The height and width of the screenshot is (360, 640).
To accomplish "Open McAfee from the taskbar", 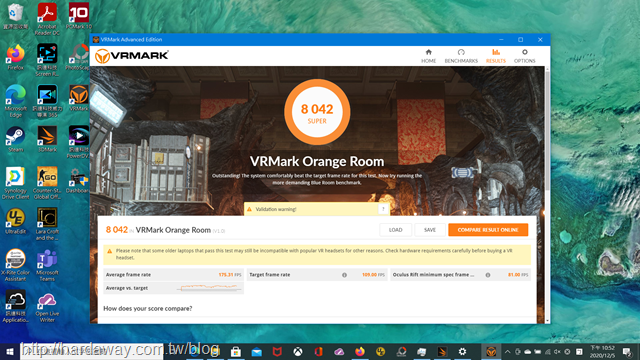I will pyautogui.click(x=277, y=351).
